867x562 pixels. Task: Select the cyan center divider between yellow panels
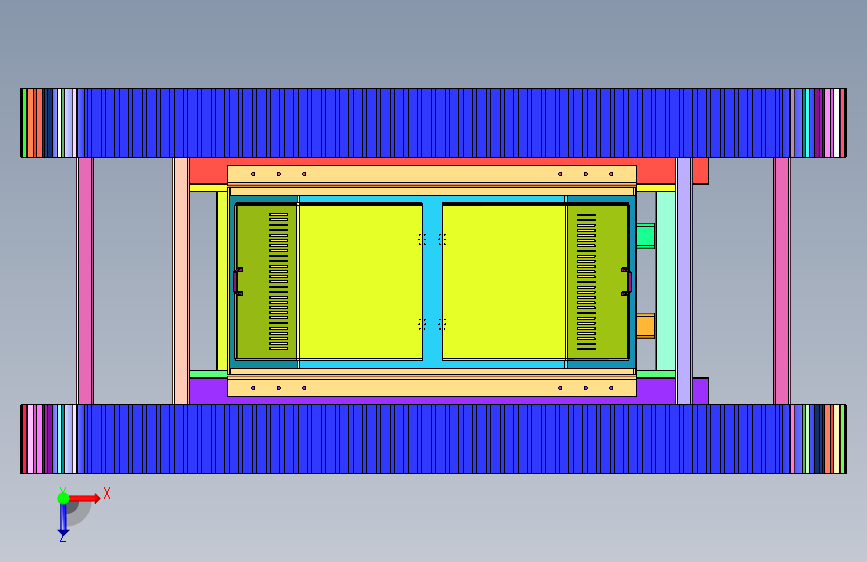[x=432, y=282]
